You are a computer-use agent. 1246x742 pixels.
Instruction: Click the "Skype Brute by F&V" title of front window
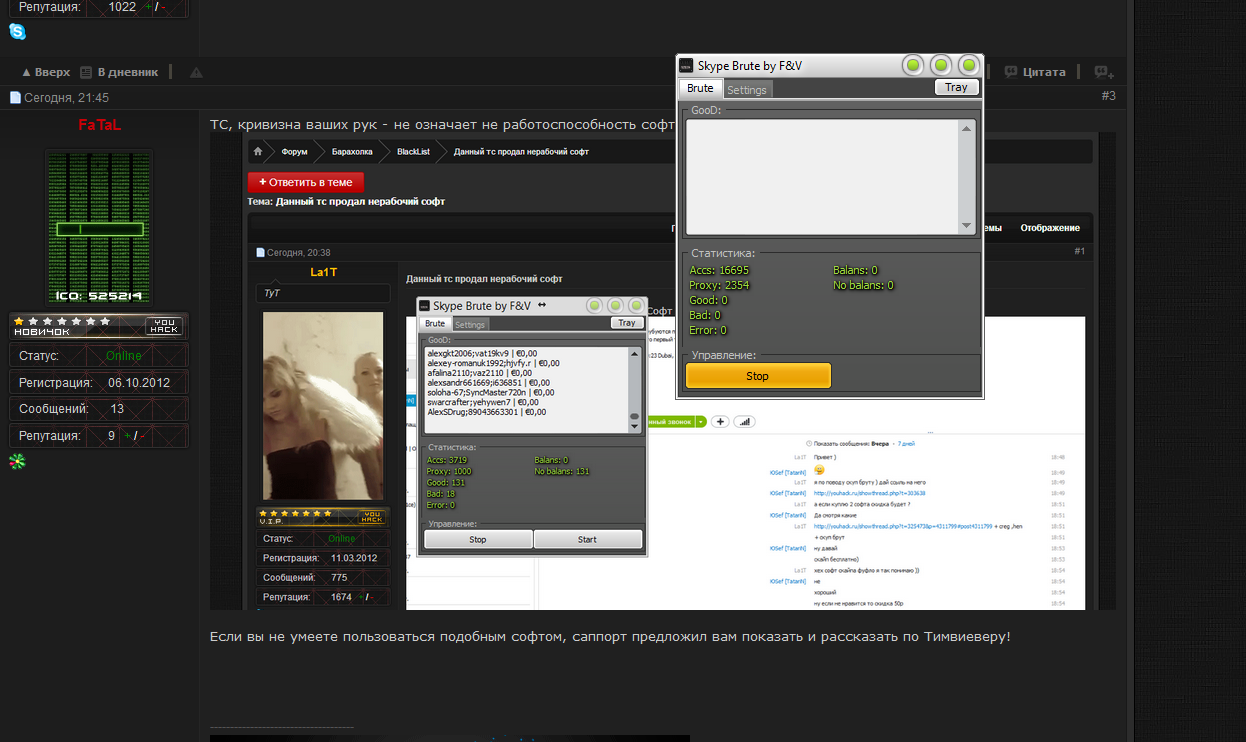point(750,66)
